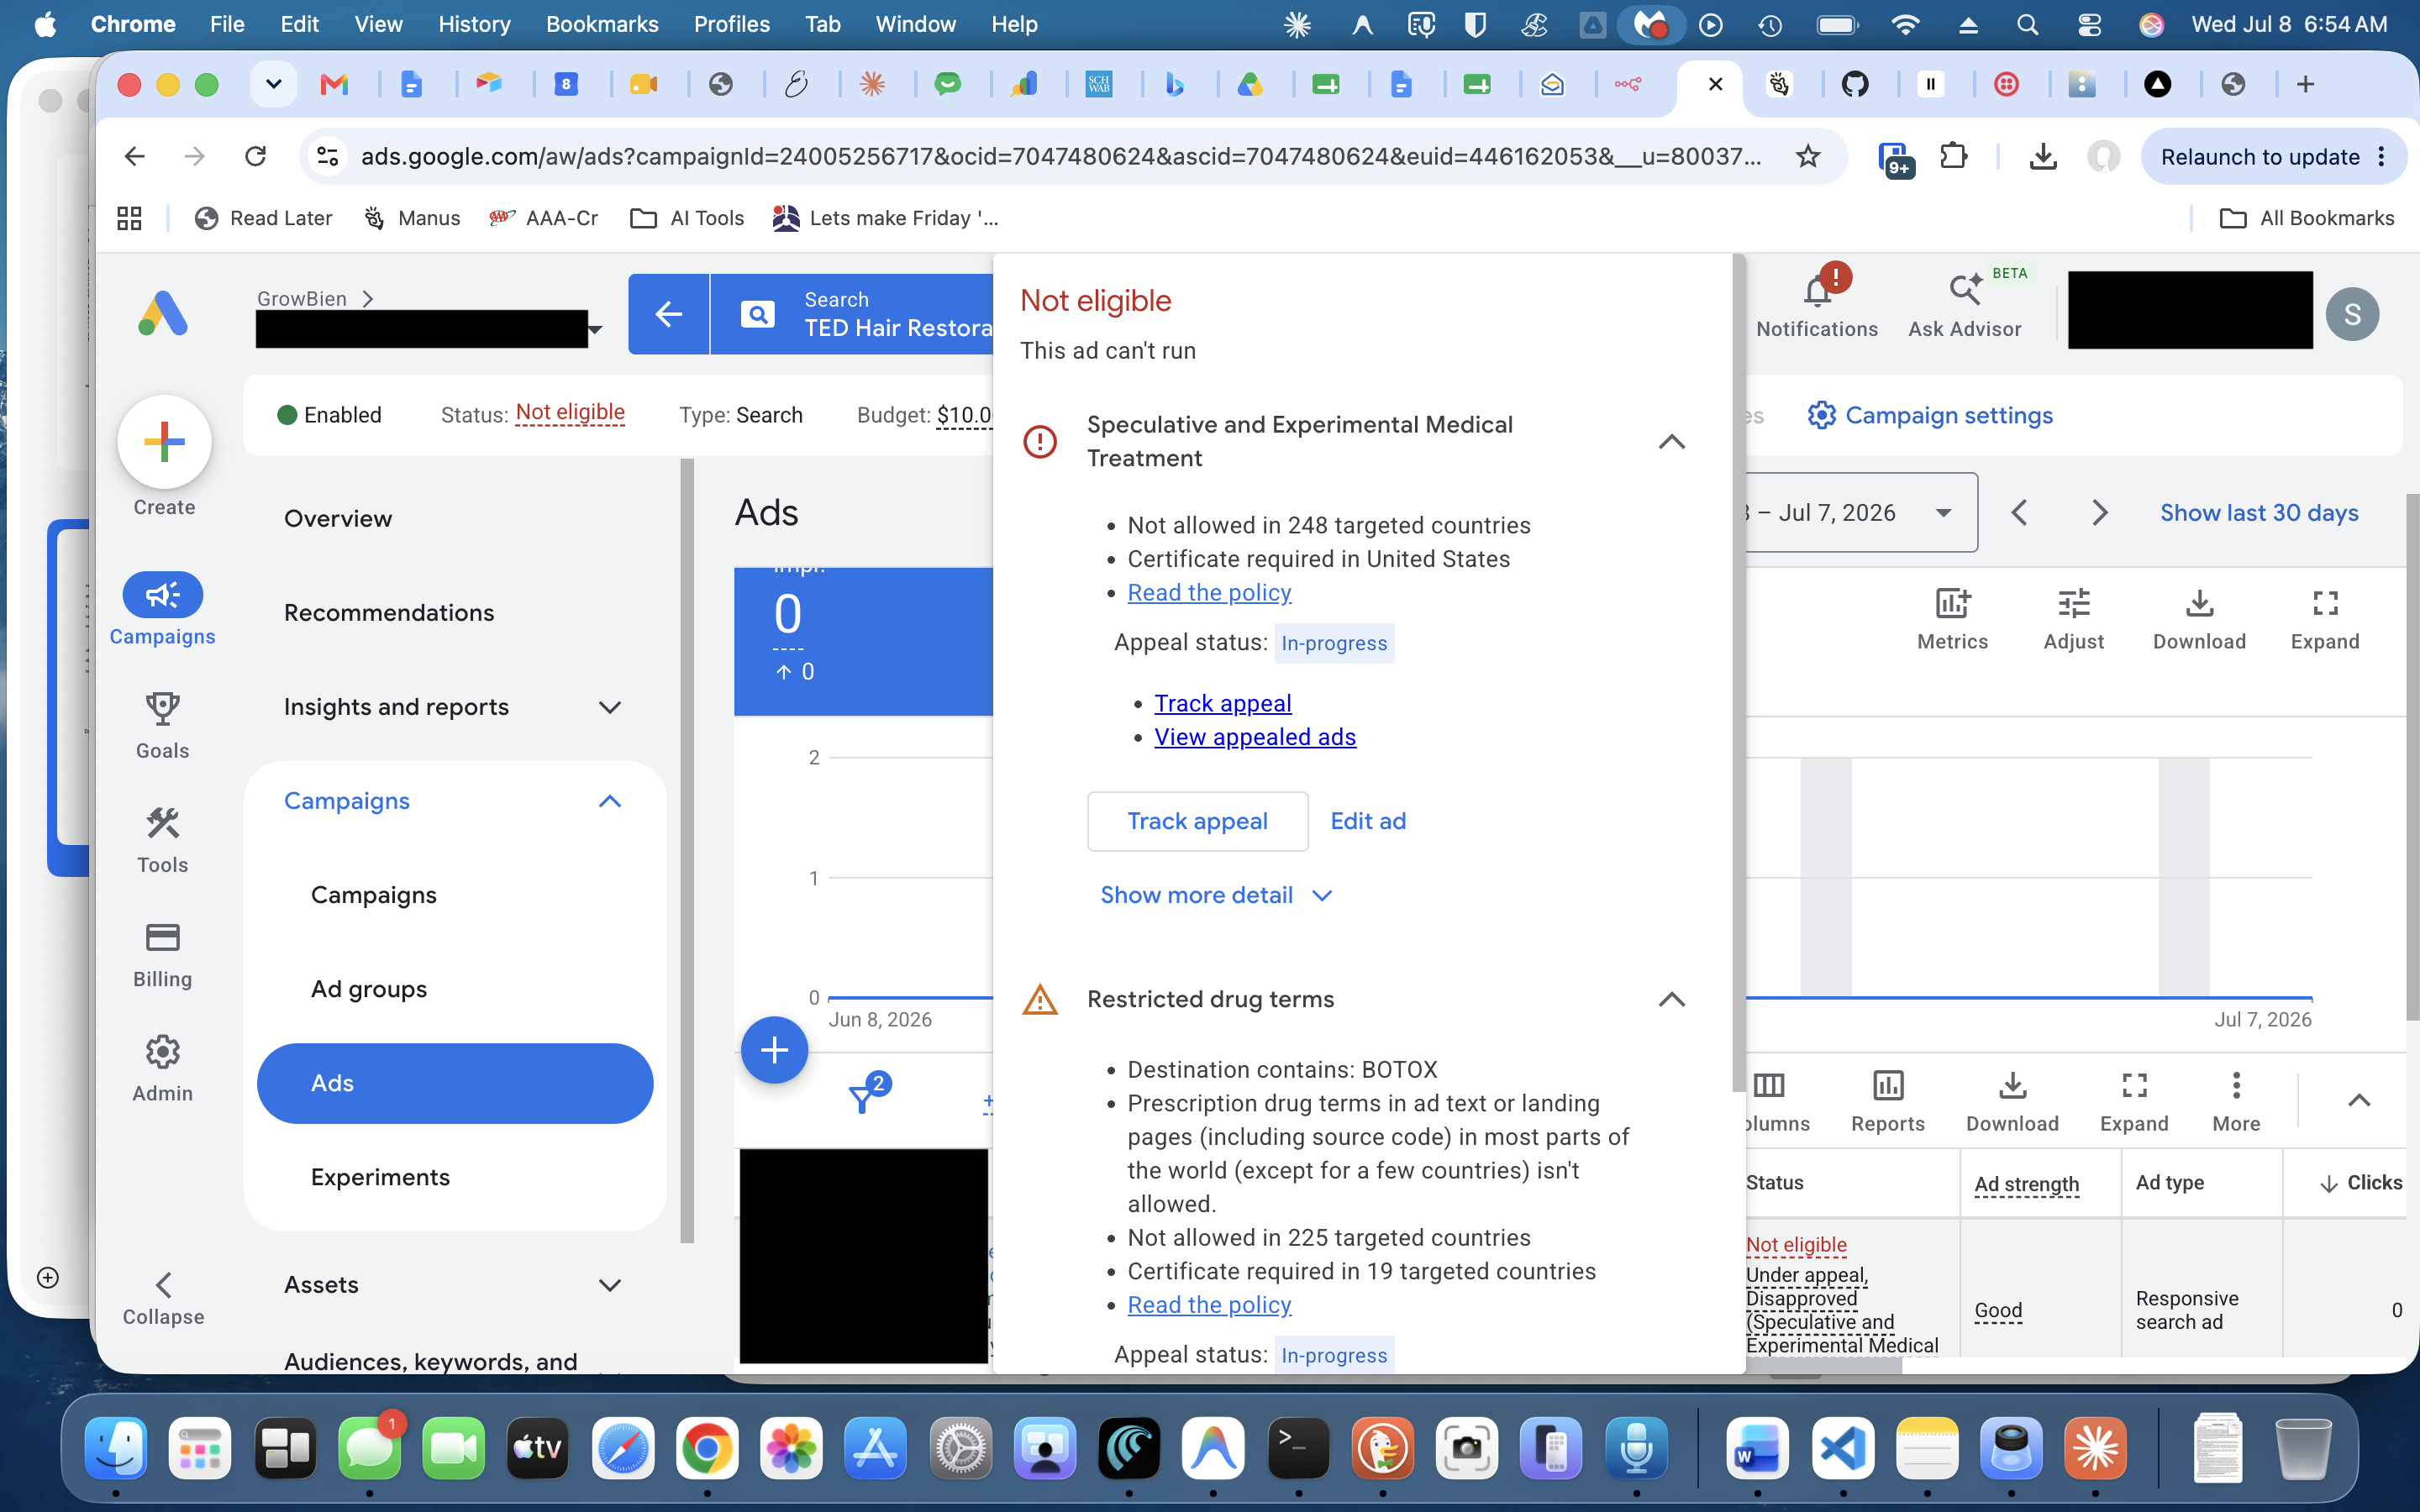Collapse the sidebar navigation
The image size is (2420, 1512).
coord(163,1299)
